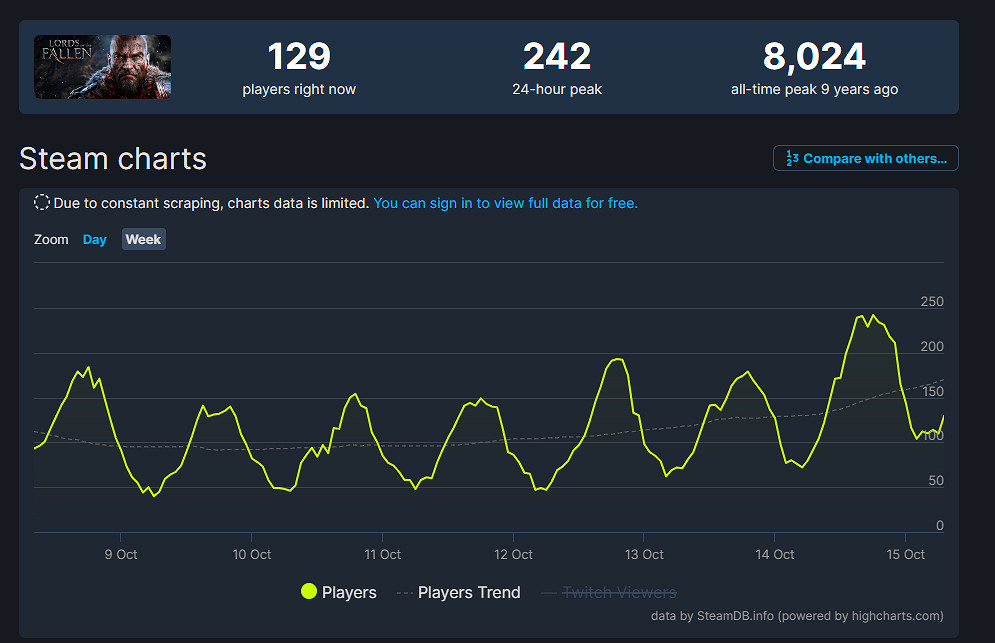Enable the Twitch Viewers series
This screenshot has height=643, width=995.
(619, 592)
